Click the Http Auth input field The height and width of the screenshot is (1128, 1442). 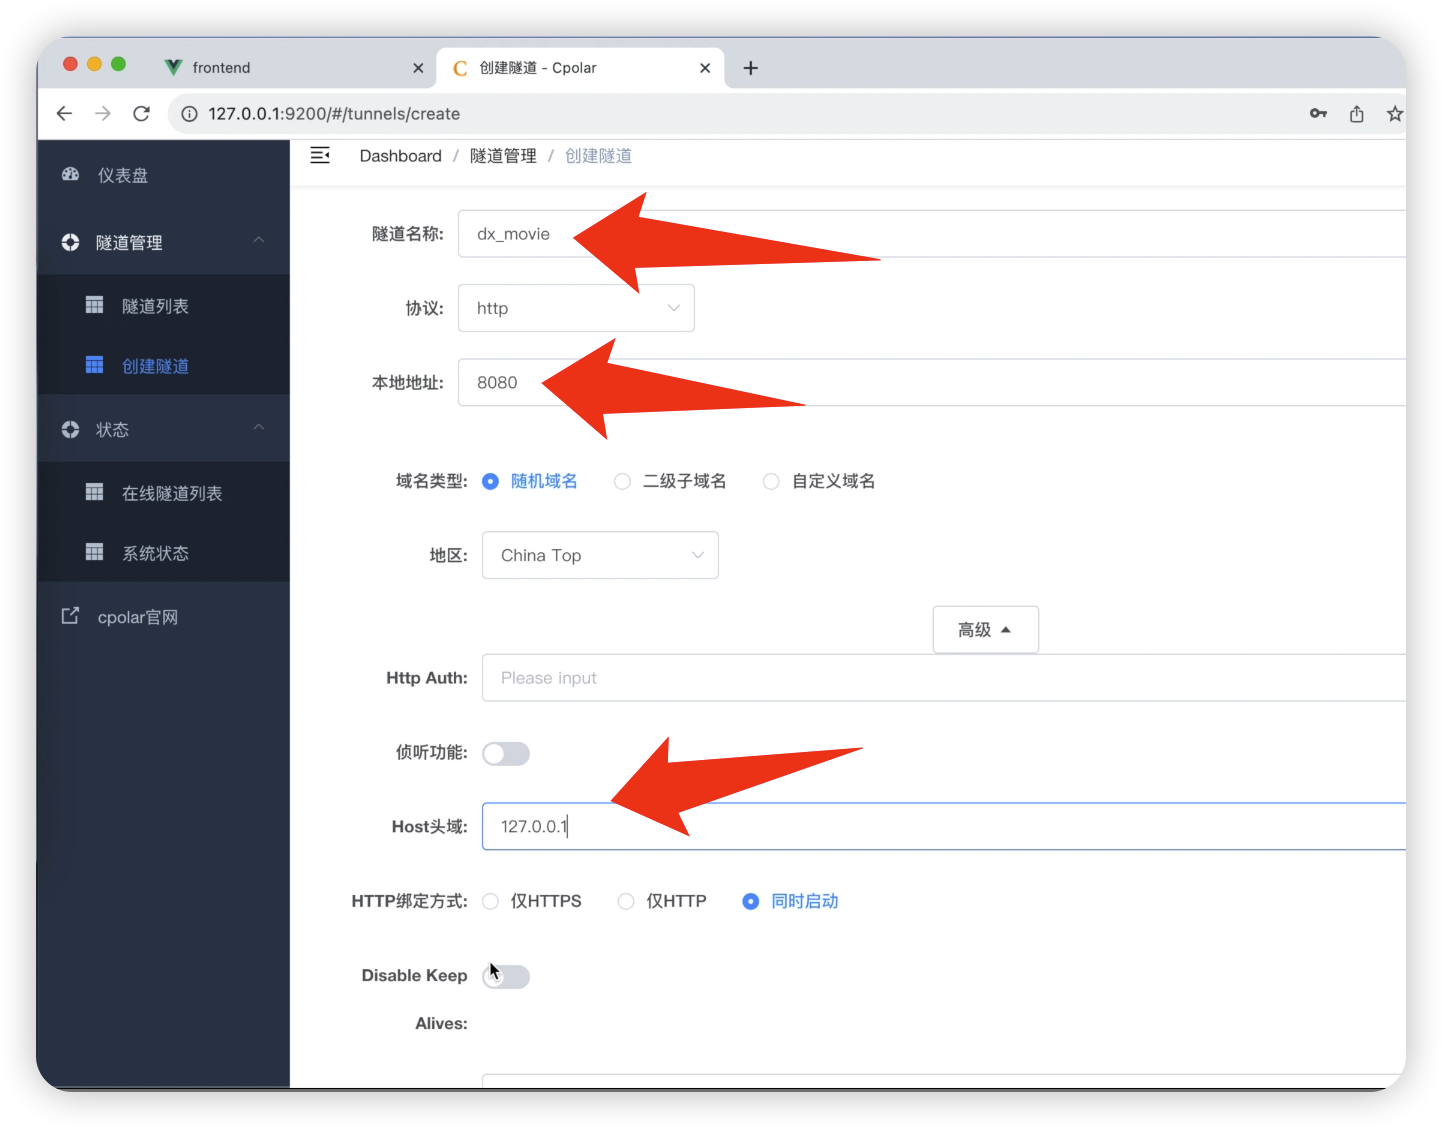click(x=944, y=678)
